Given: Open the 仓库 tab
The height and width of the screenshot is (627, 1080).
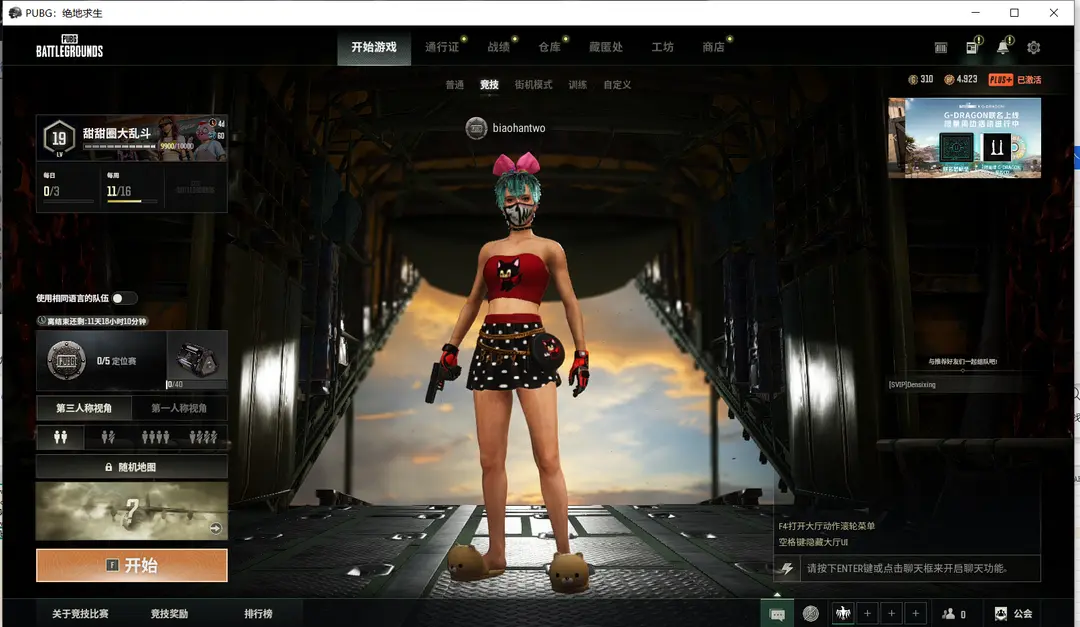Looking at the screenshot, I should coord(550,47).
